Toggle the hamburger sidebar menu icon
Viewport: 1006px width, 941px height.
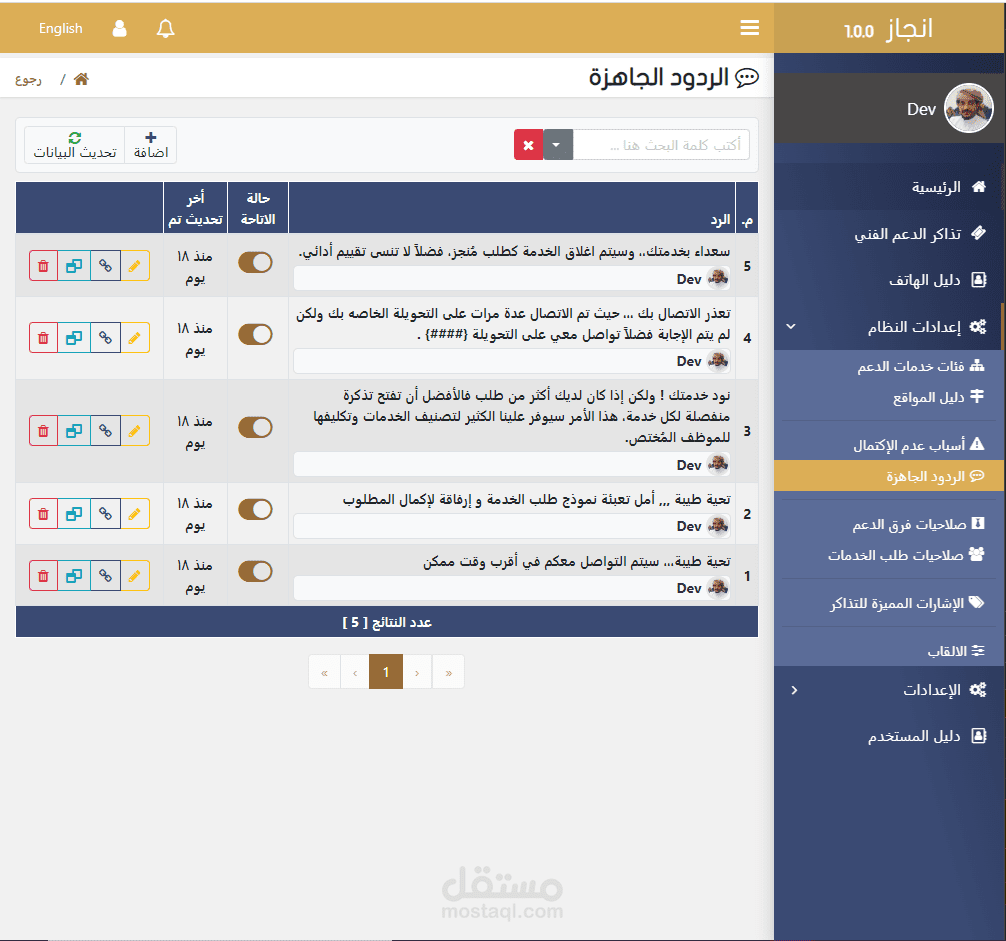(x=749, y=28)
